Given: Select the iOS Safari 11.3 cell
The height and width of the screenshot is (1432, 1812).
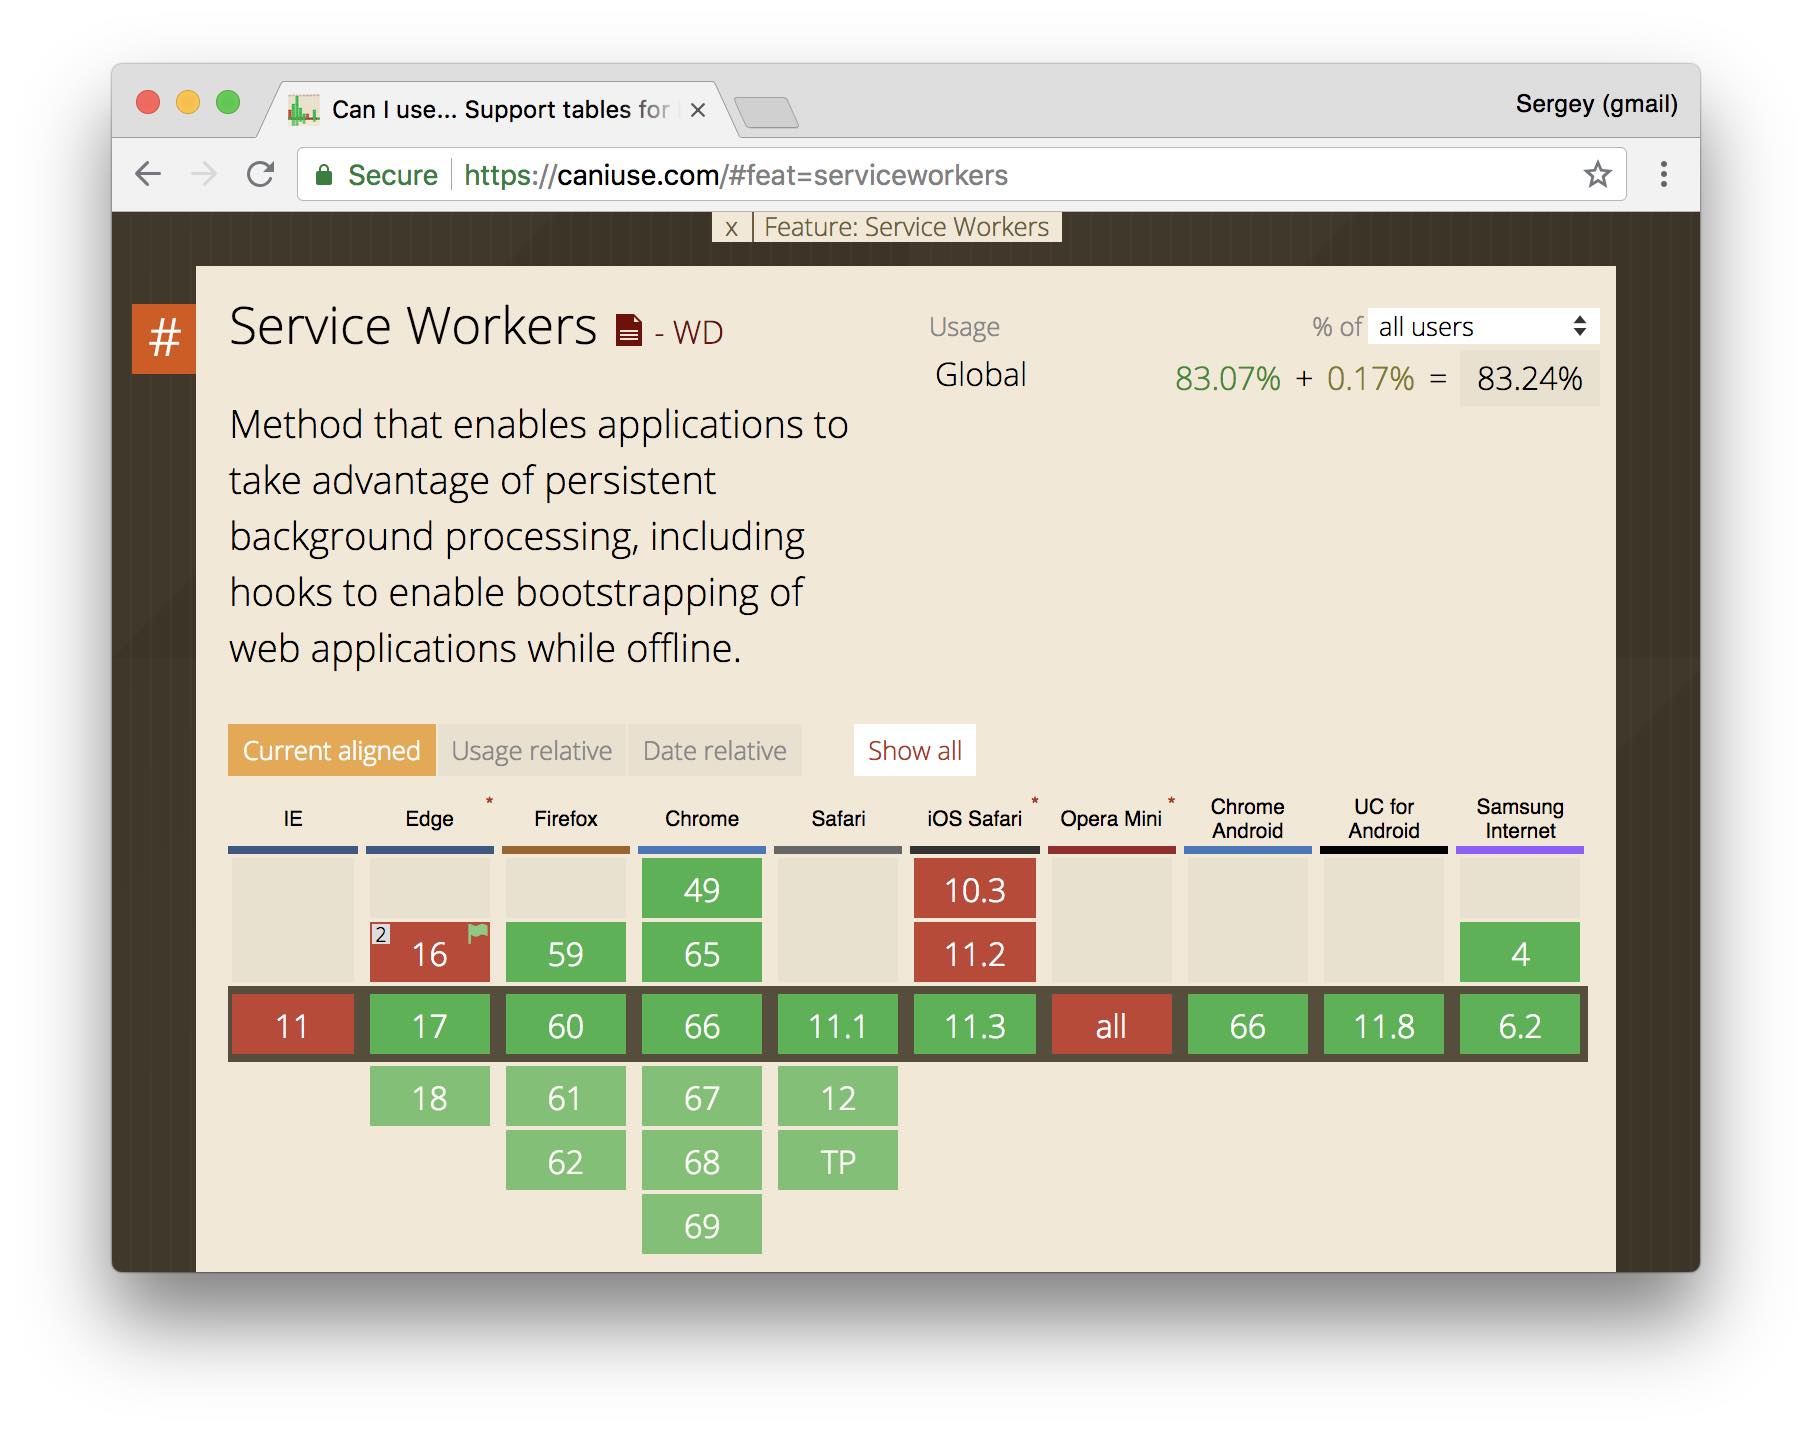Looking at the screenshot, I should pos(975,1025).
